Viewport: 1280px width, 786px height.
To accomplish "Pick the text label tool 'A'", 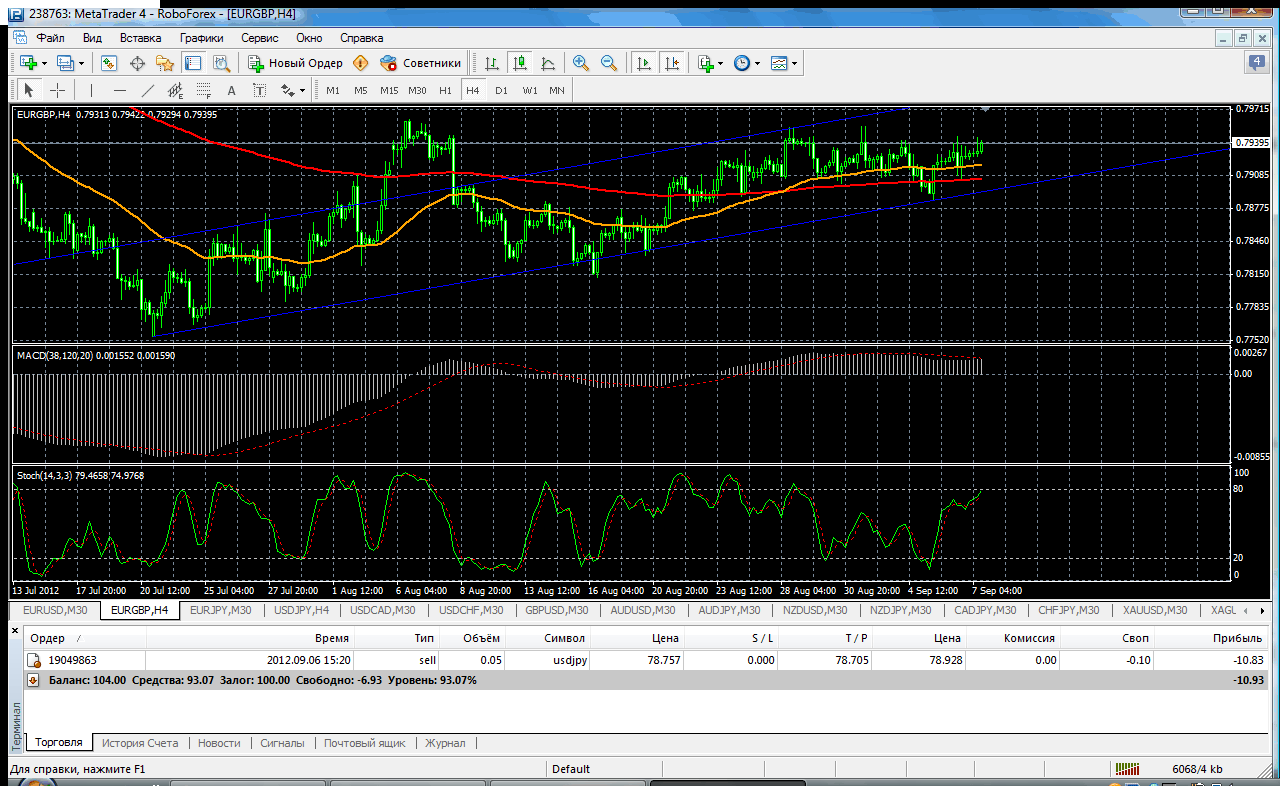I will click(232, 90).
